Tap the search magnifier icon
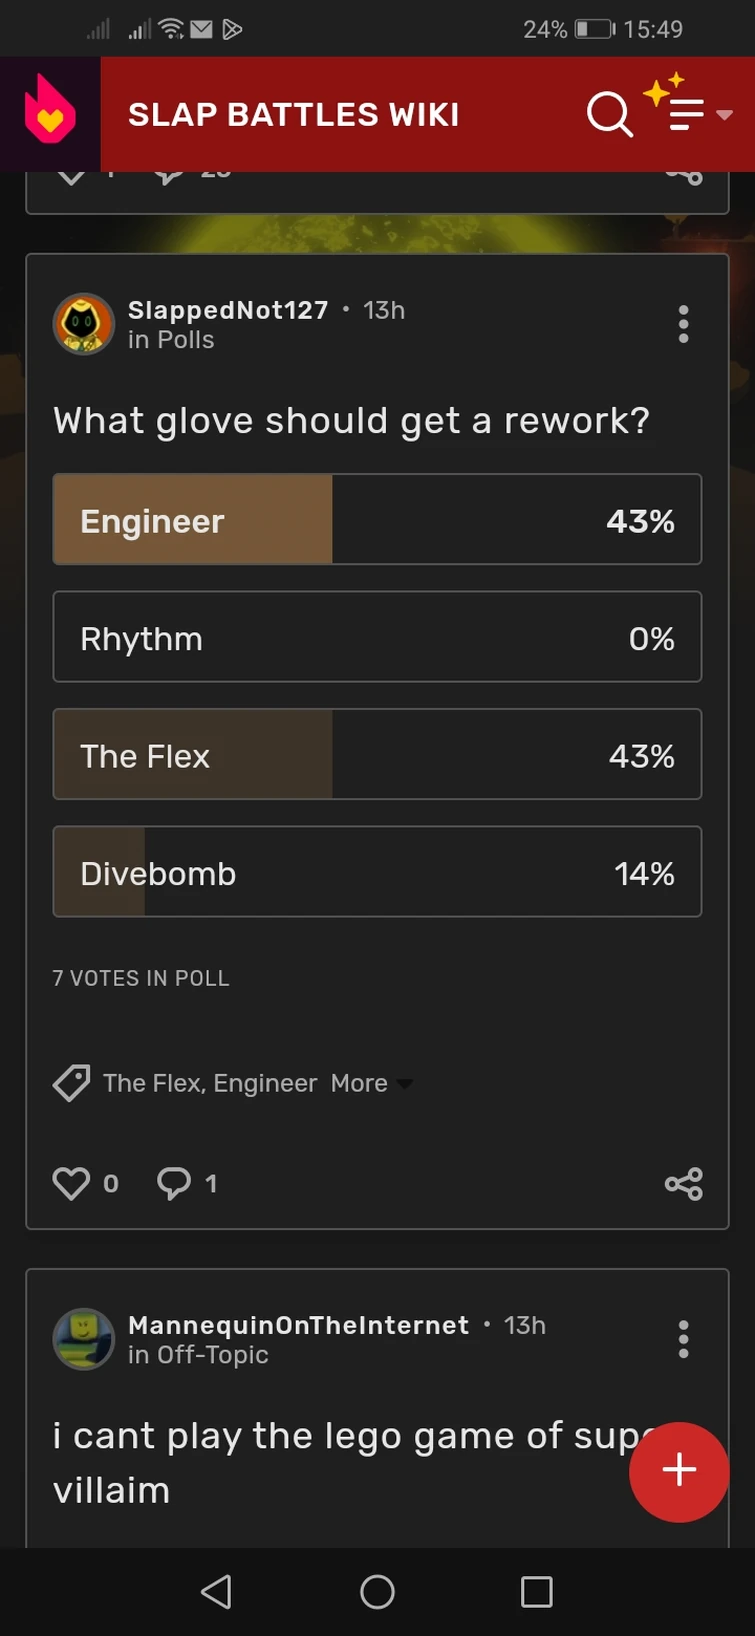 point(609,114)
